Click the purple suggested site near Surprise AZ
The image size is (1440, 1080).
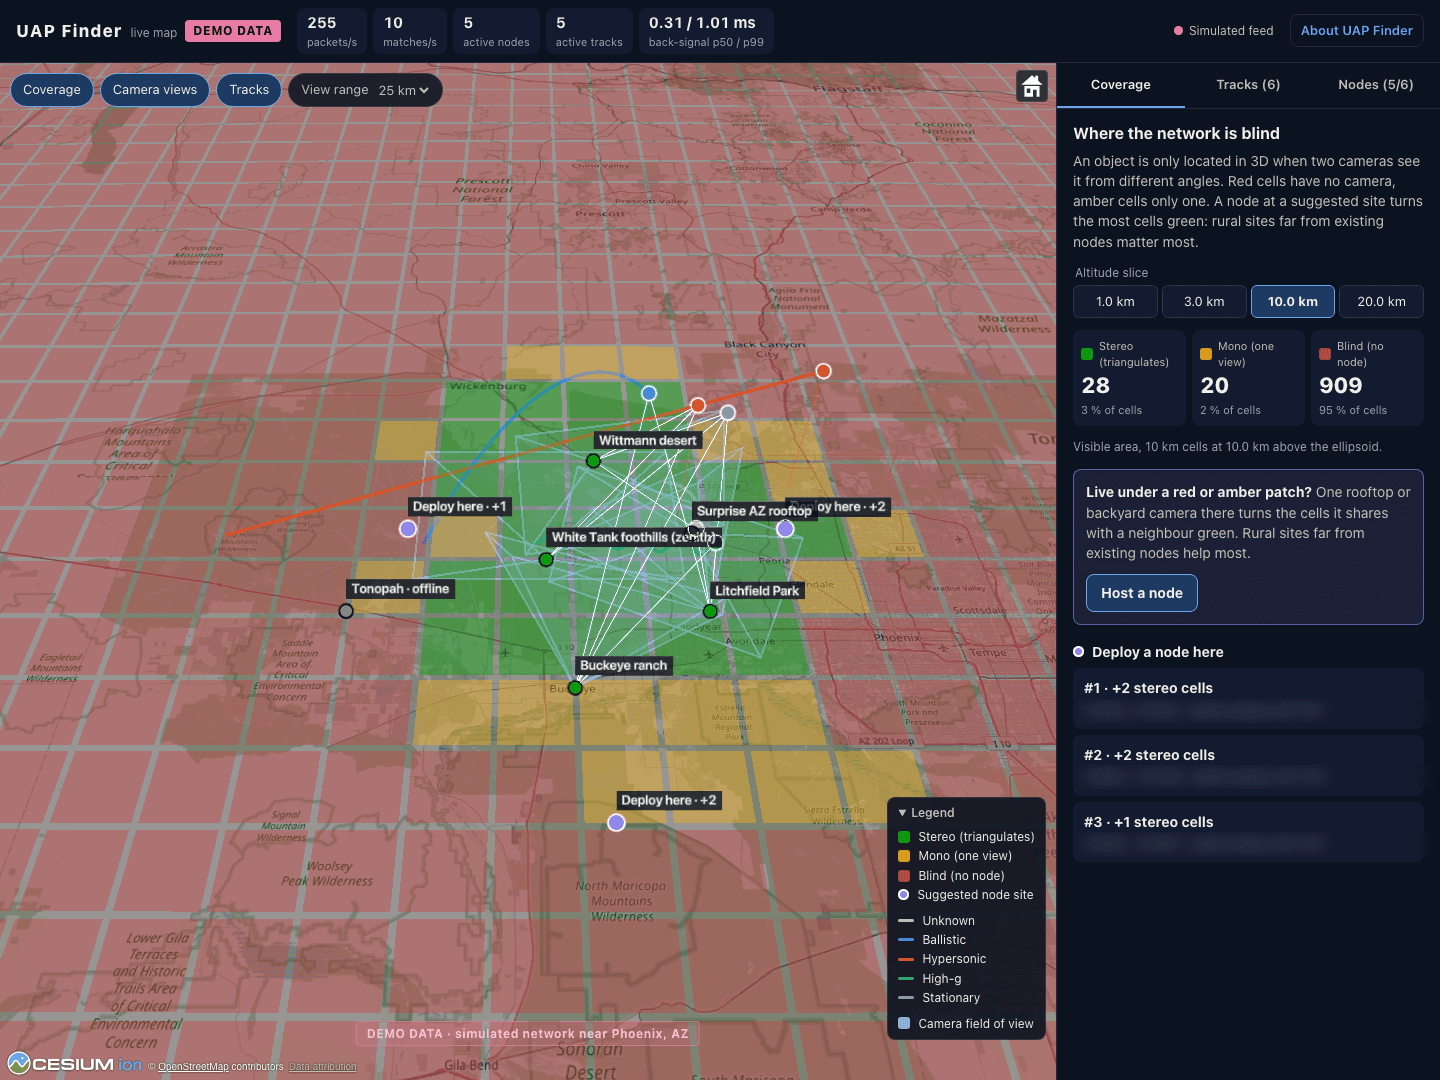pos(785,528)
